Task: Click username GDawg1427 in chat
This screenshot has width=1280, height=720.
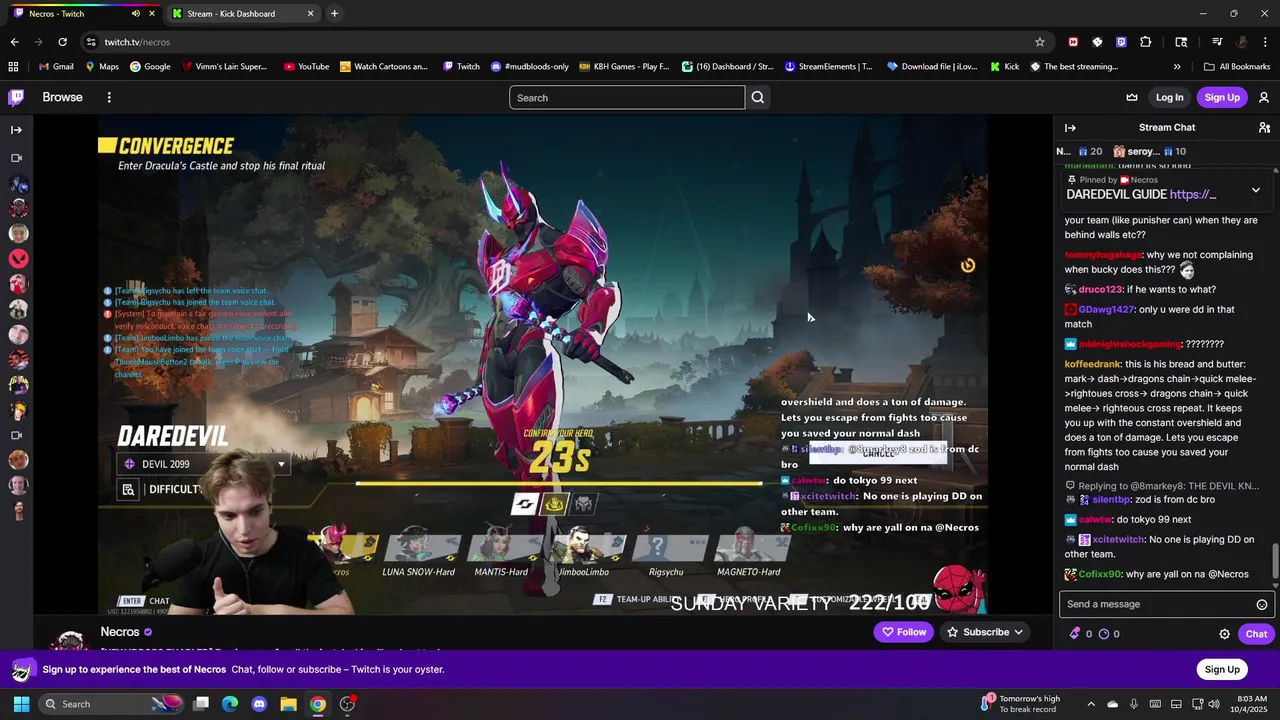Action: coord(1108,309)
